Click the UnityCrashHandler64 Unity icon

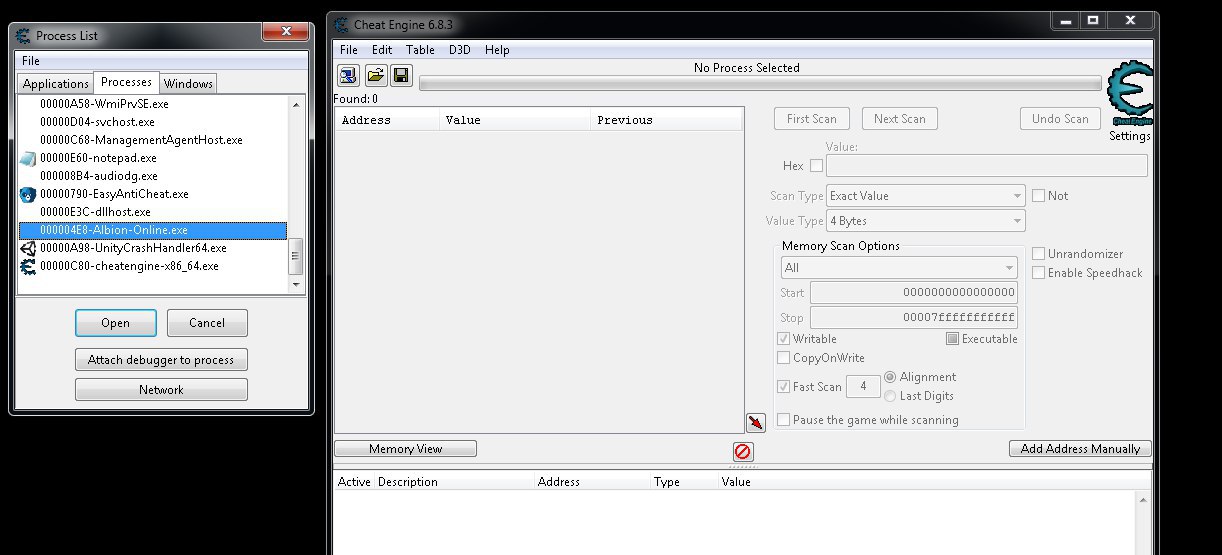pyautogui.click(x=28, y=248)
